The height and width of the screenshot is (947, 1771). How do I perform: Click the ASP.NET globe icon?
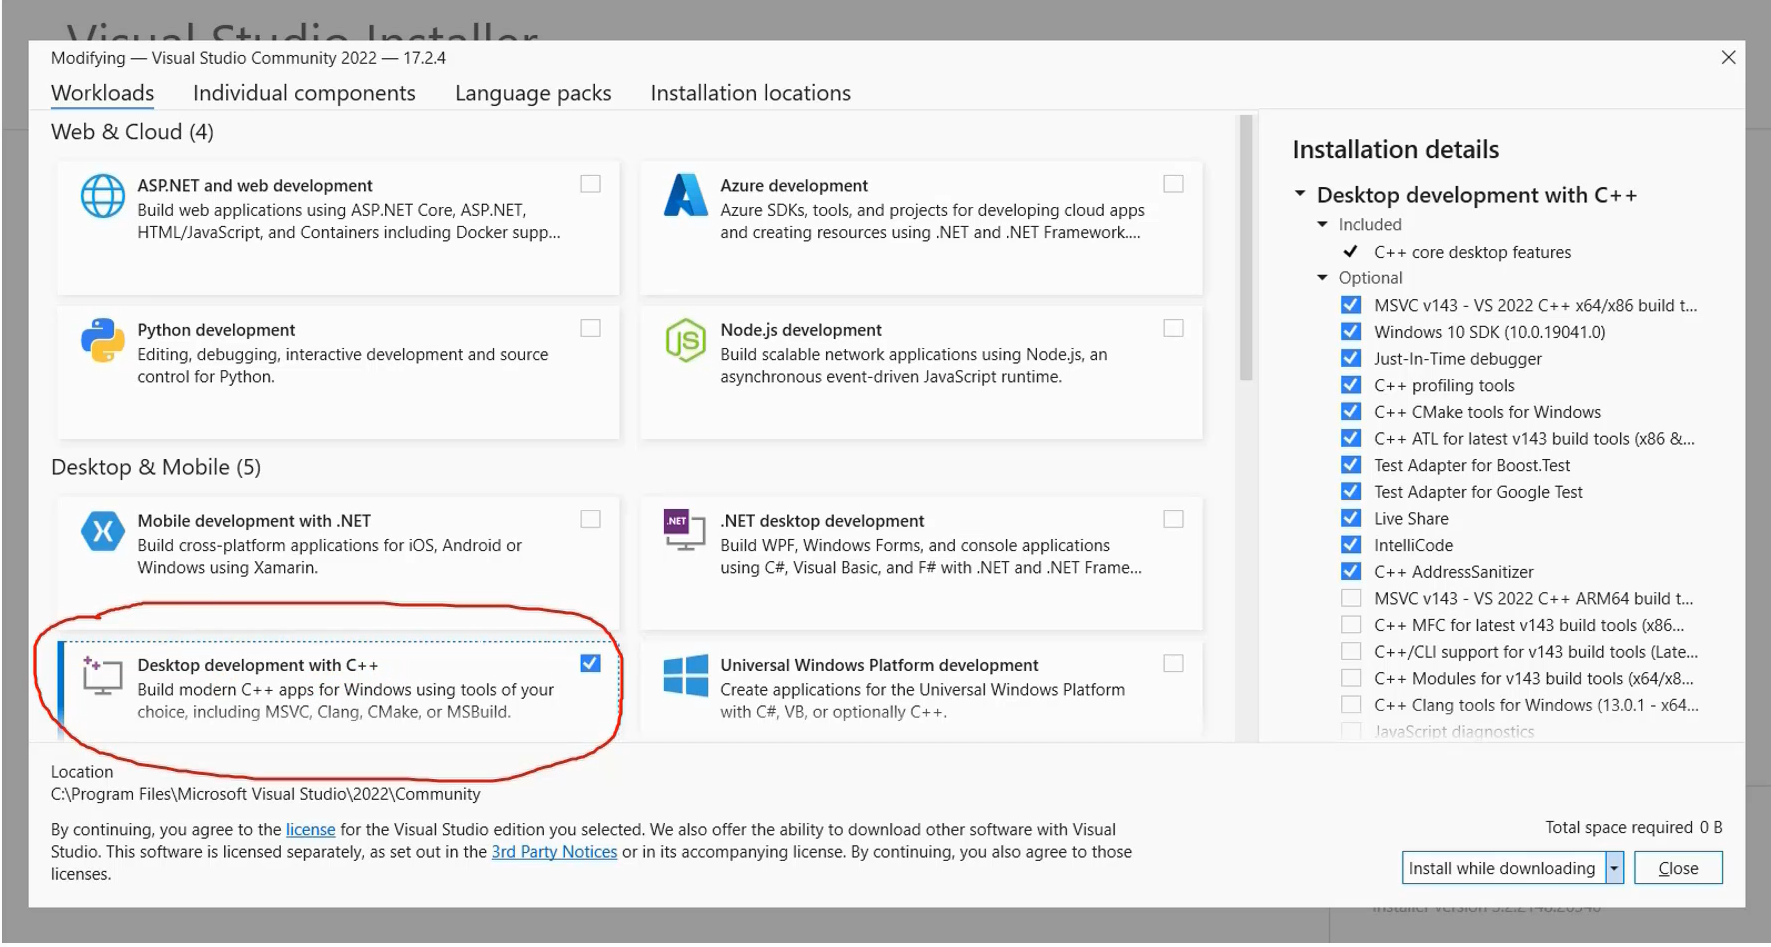tap(103, 196)
